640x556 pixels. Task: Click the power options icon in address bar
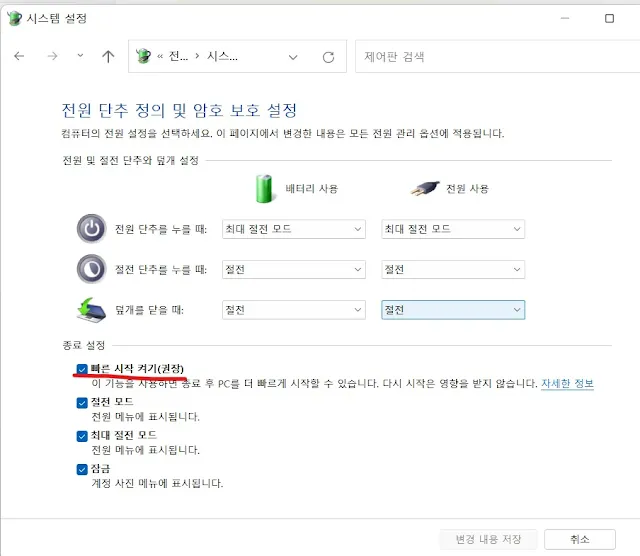click(143, 56)
